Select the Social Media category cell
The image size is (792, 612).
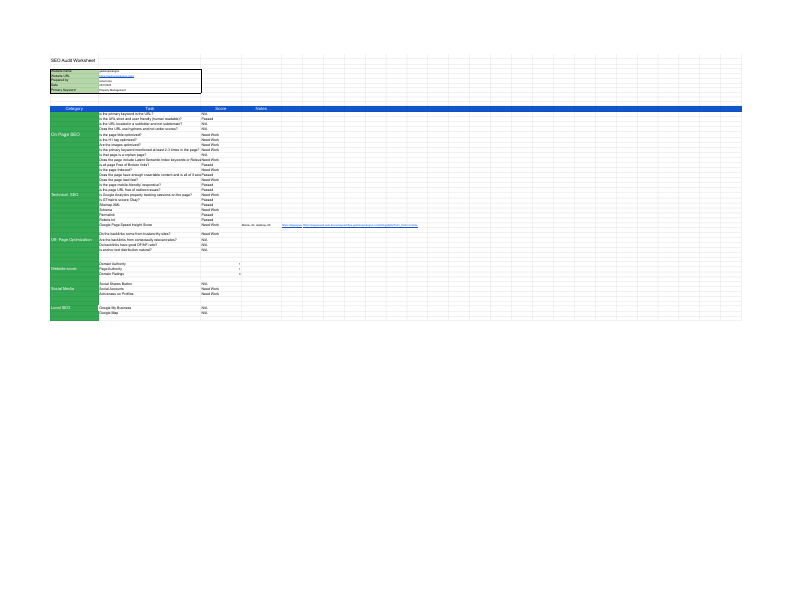tap(74, 289)
